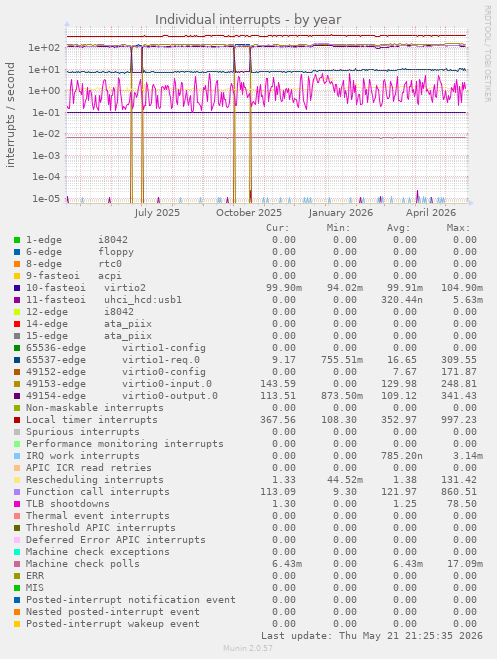Image resolution: width=497 pixels, height=659 pixels.
Task: Click the RRDTOOL / TOBI OETIKER watermark
Action: [x=487, y=54]
